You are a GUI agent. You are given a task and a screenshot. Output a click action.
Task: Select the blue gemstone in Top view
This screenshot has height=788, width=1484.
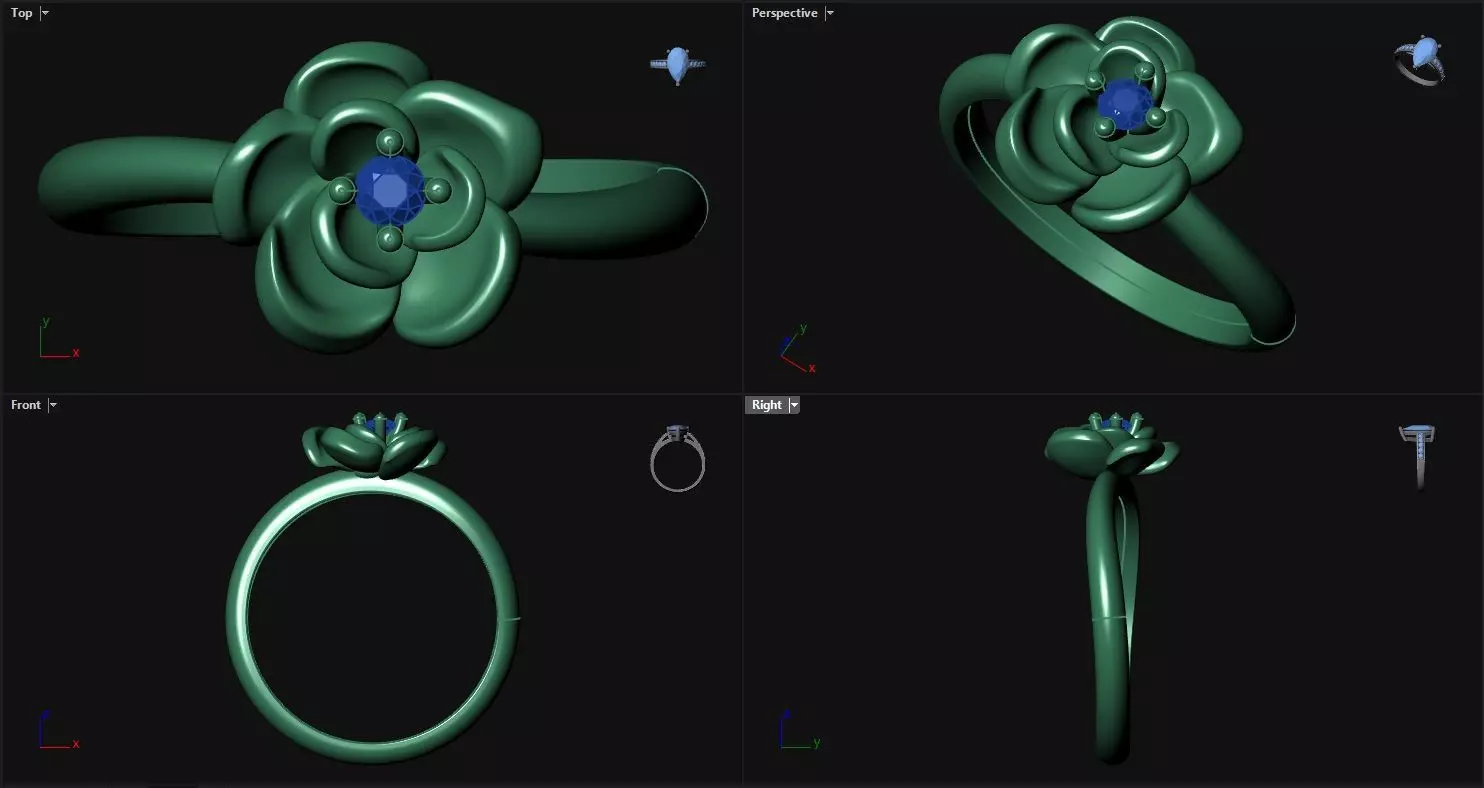(389, 190)
